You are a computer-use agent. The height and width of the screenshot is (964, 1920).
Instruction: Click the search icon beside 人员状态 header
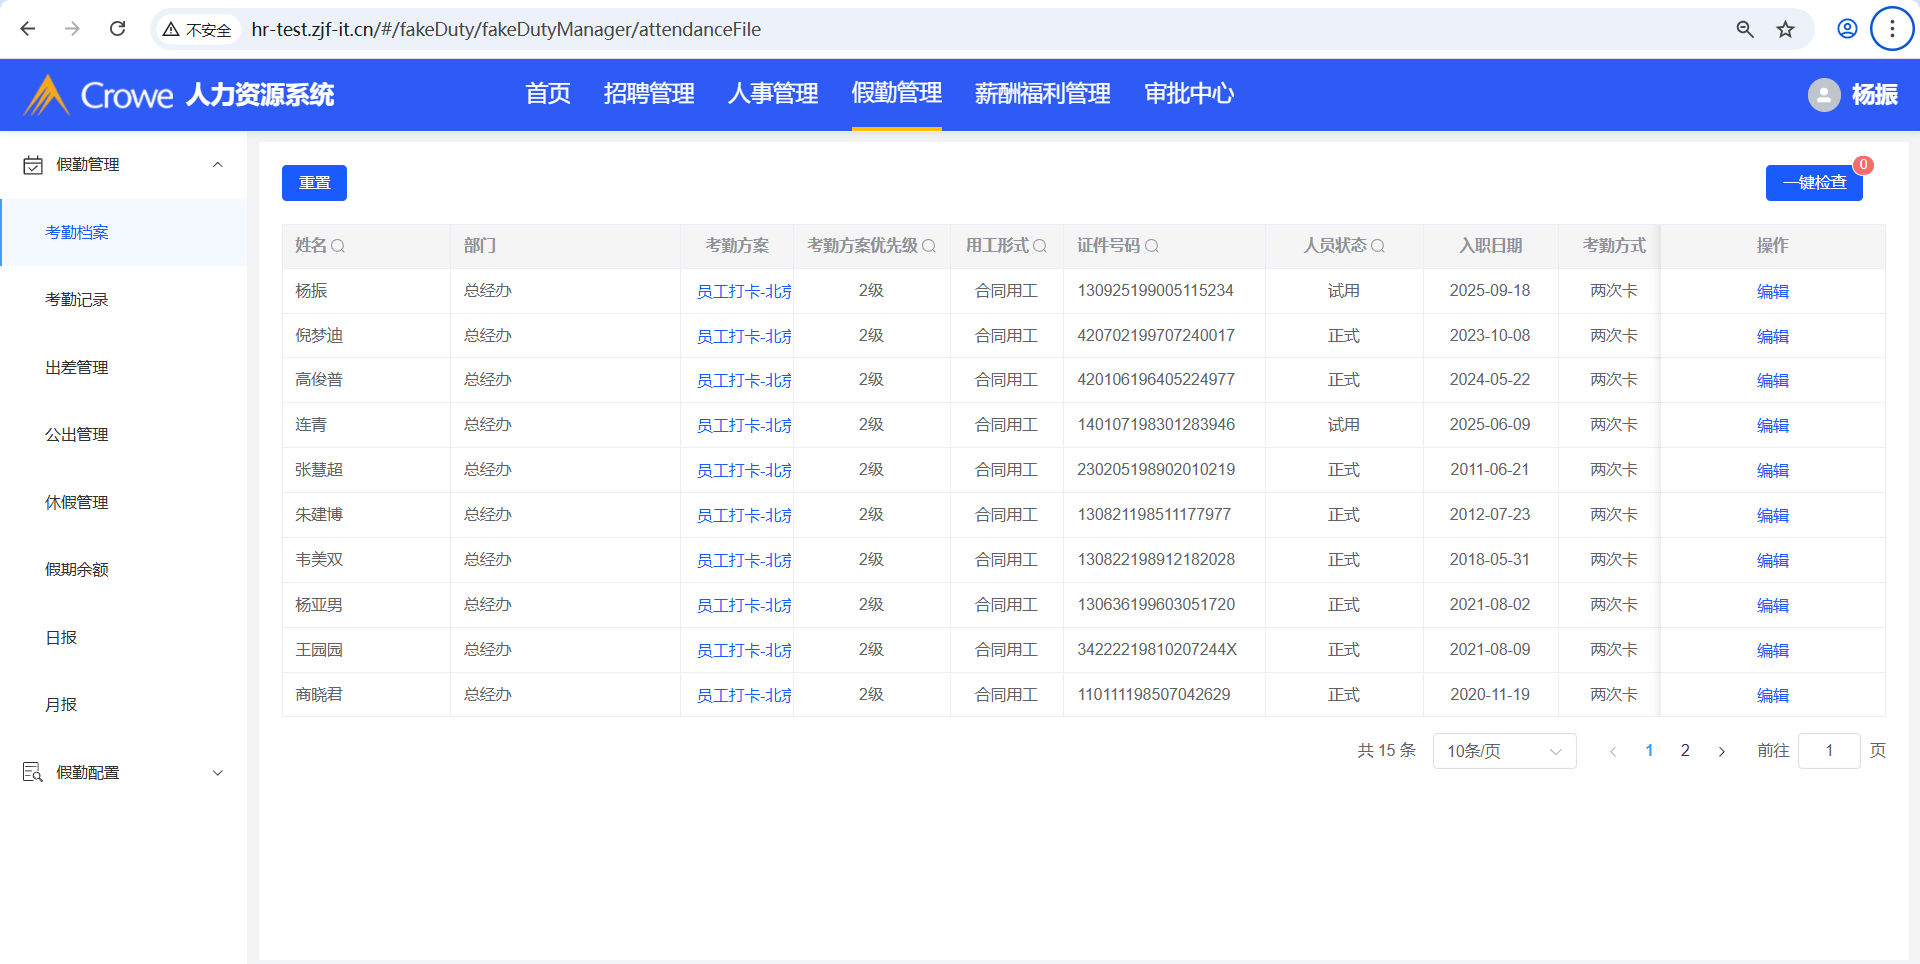click(1378, 246)
